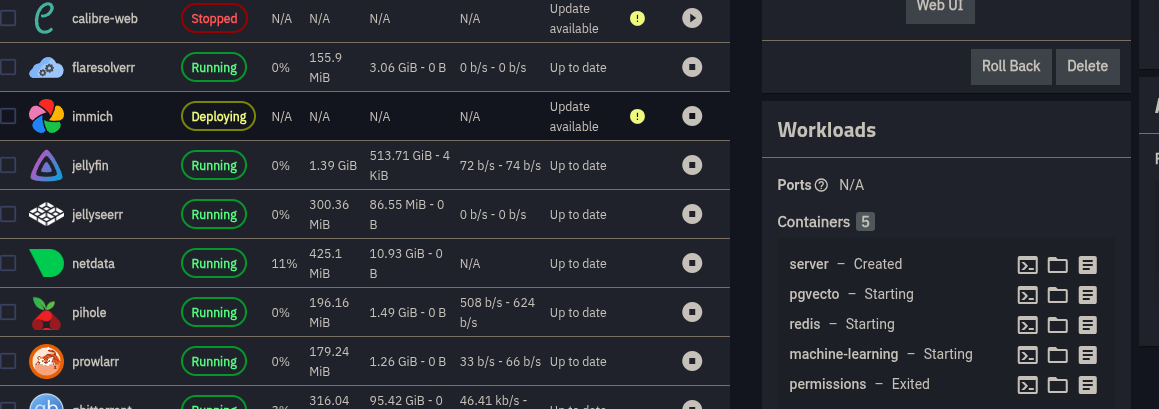Screen dimensions: 1159x409
Task: Check the netdata app checkbox
Action: pyautogui.click(x=8, y=264)
